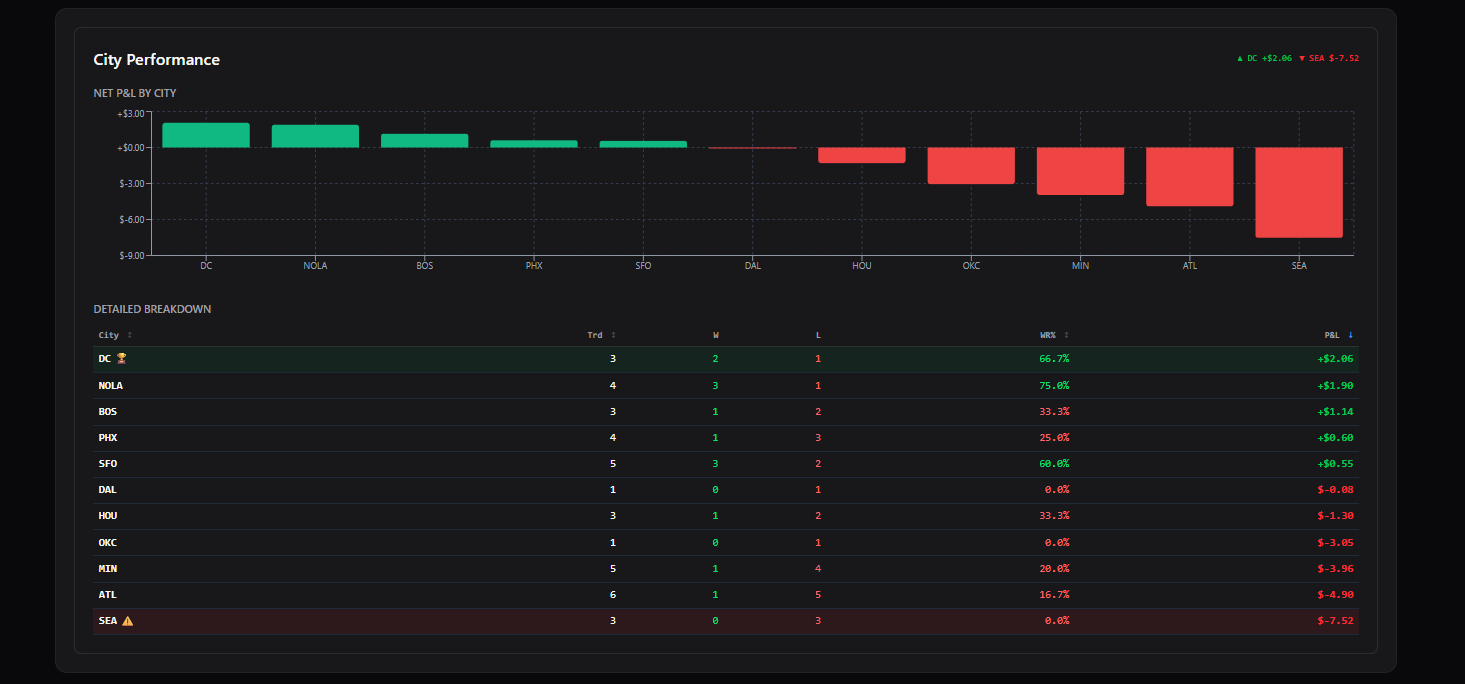
Task: Switch to the City Performance header
Action: 156,59
